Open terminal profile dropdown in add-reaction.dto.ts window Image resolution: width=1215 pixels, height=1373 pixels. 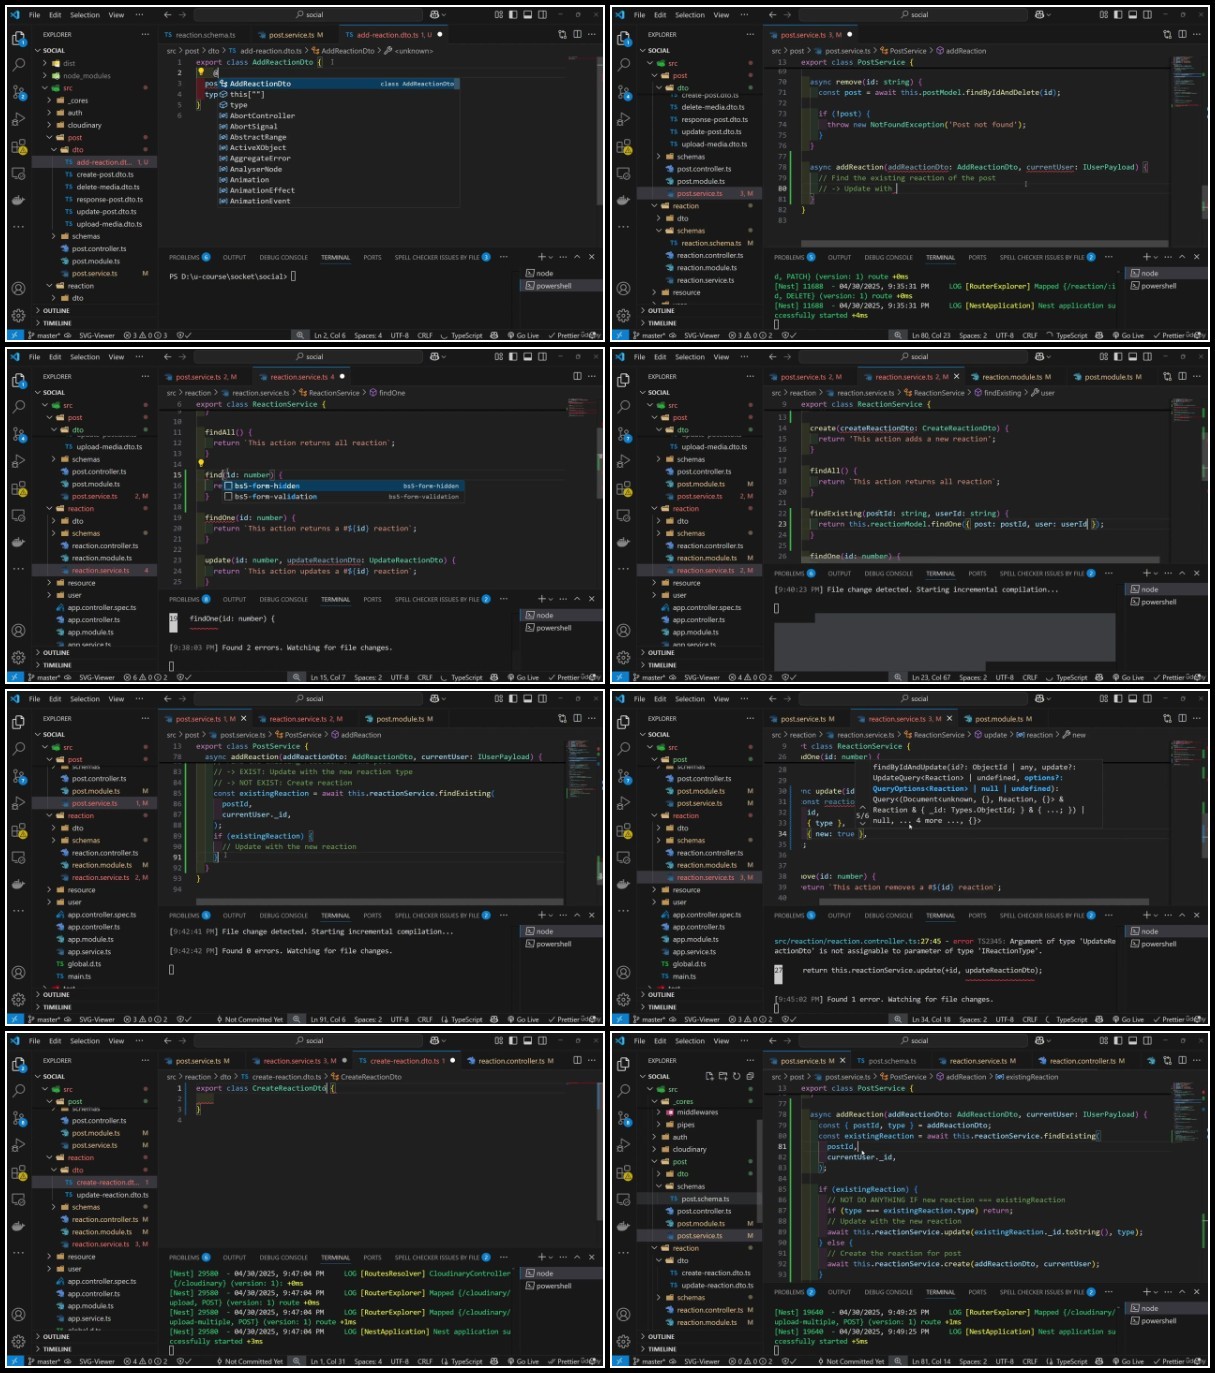tap(553, 257)
